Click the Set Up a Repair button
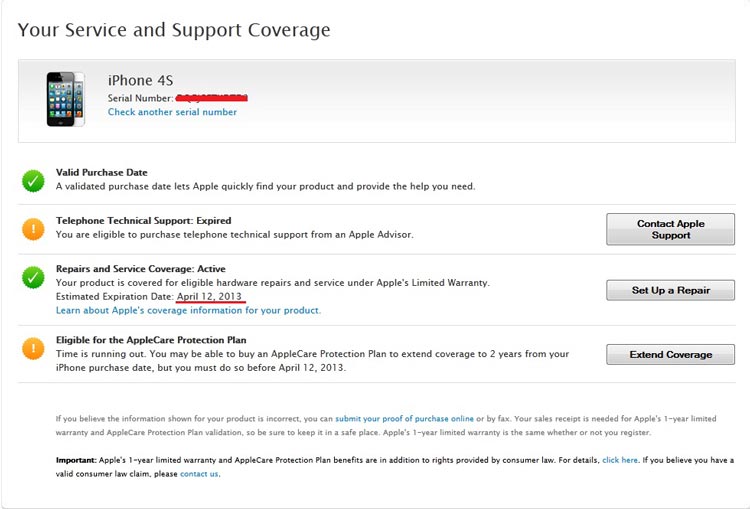This screenshot has width=750, height=509. [x=670, y=290]
